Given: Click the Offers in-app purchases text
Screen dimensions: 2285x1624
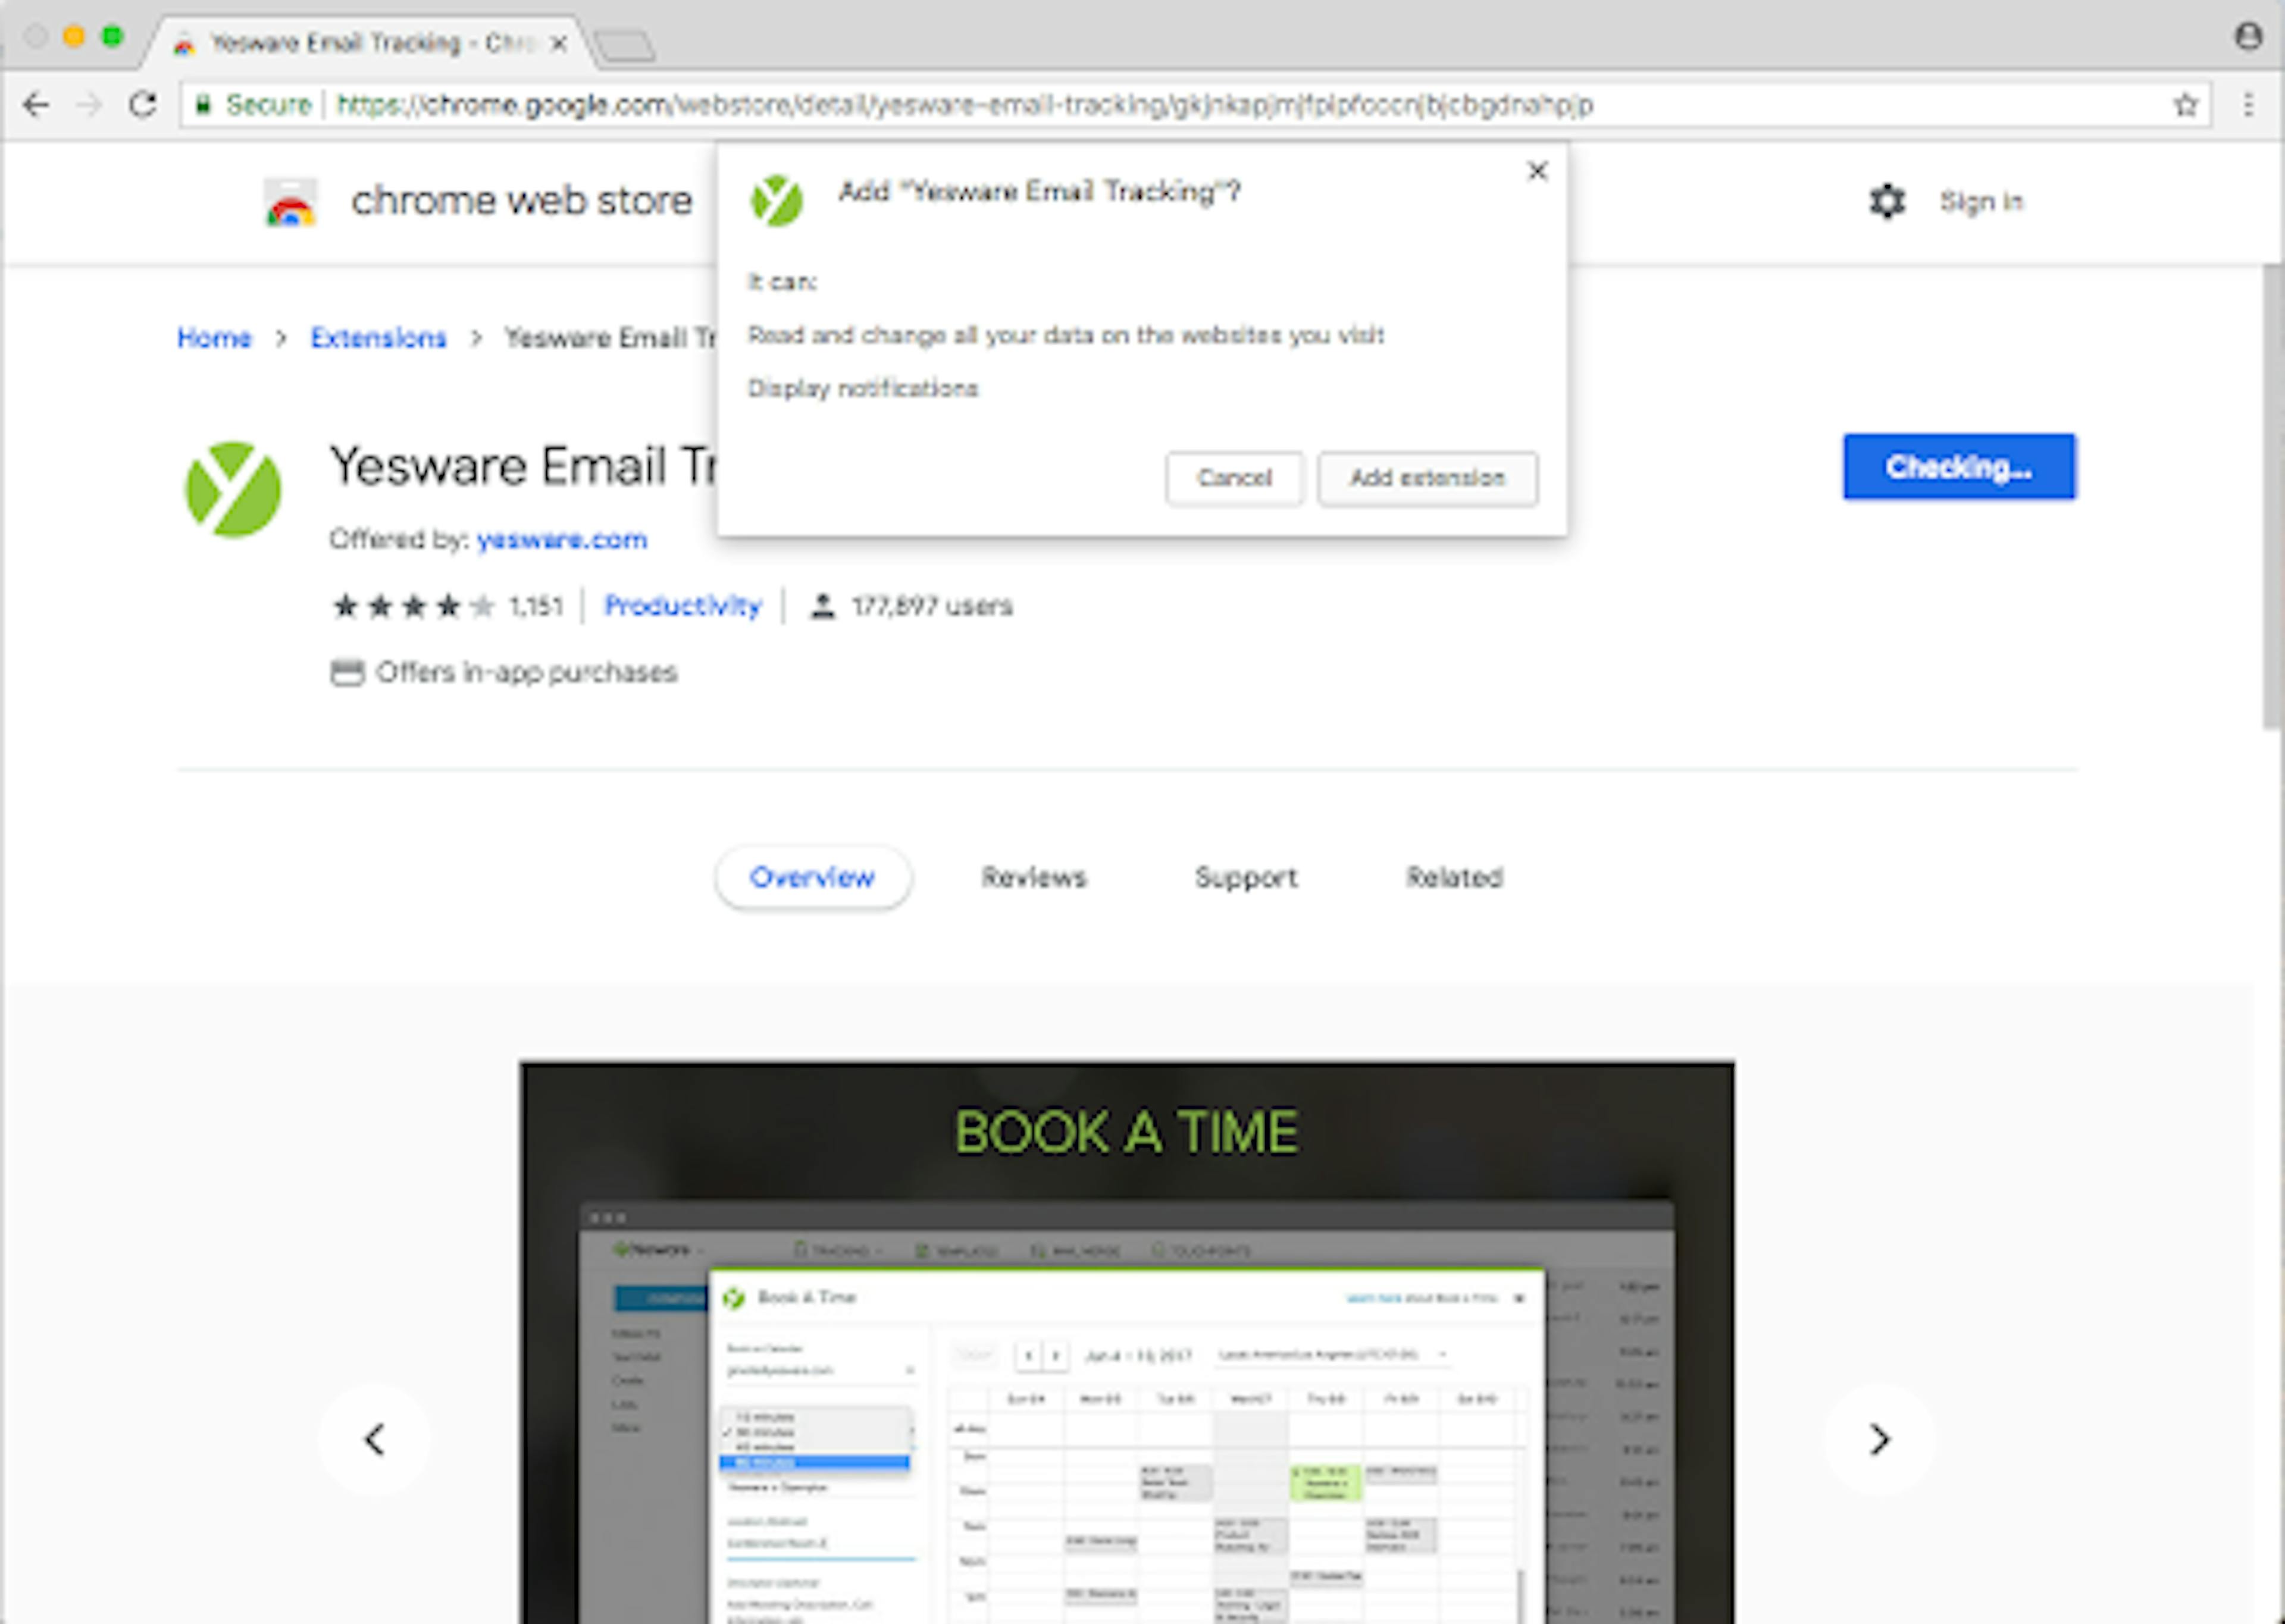Looking at the screenshot, I should (527, 672).
